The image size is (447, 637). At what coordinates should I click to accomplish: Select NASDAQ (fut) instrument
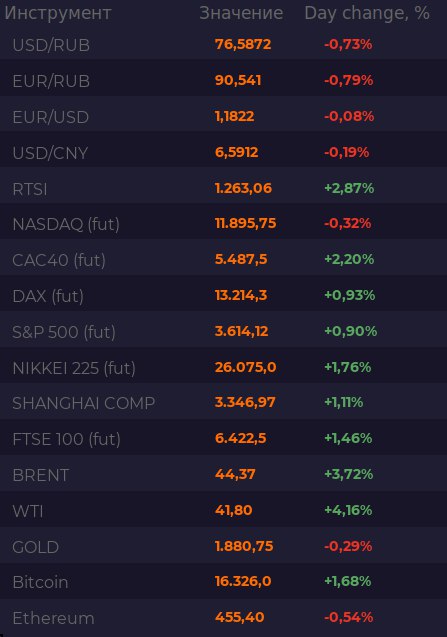coord(66,224)
